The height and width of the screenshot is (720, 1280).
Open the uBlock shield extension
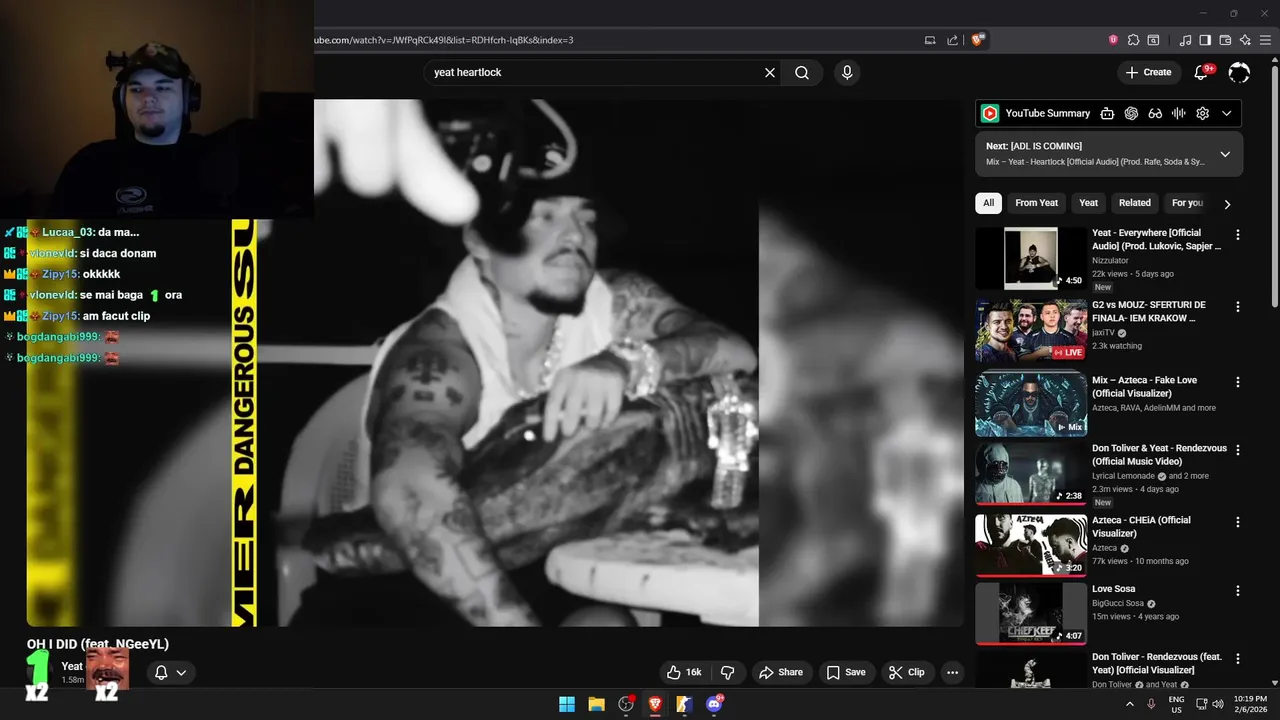pos(1113,40)
